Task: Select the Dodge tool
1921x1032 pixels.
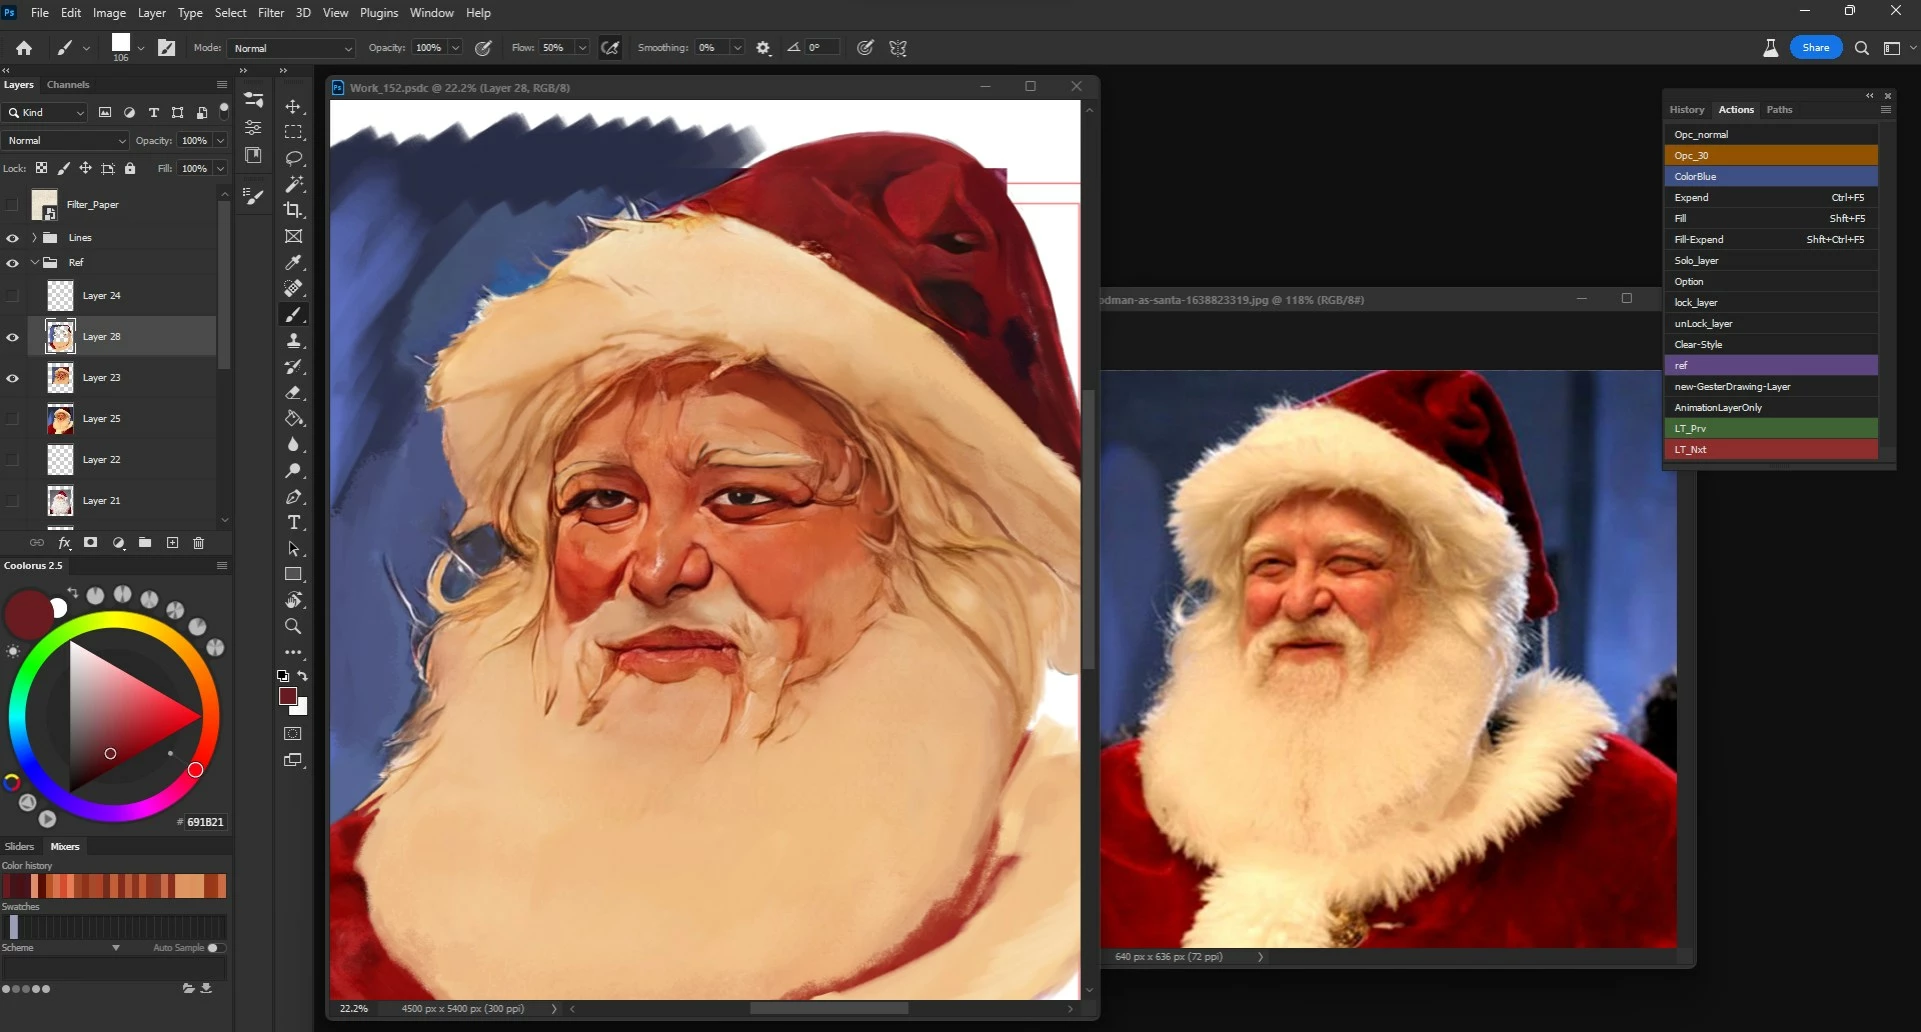Action: point(293,471)
